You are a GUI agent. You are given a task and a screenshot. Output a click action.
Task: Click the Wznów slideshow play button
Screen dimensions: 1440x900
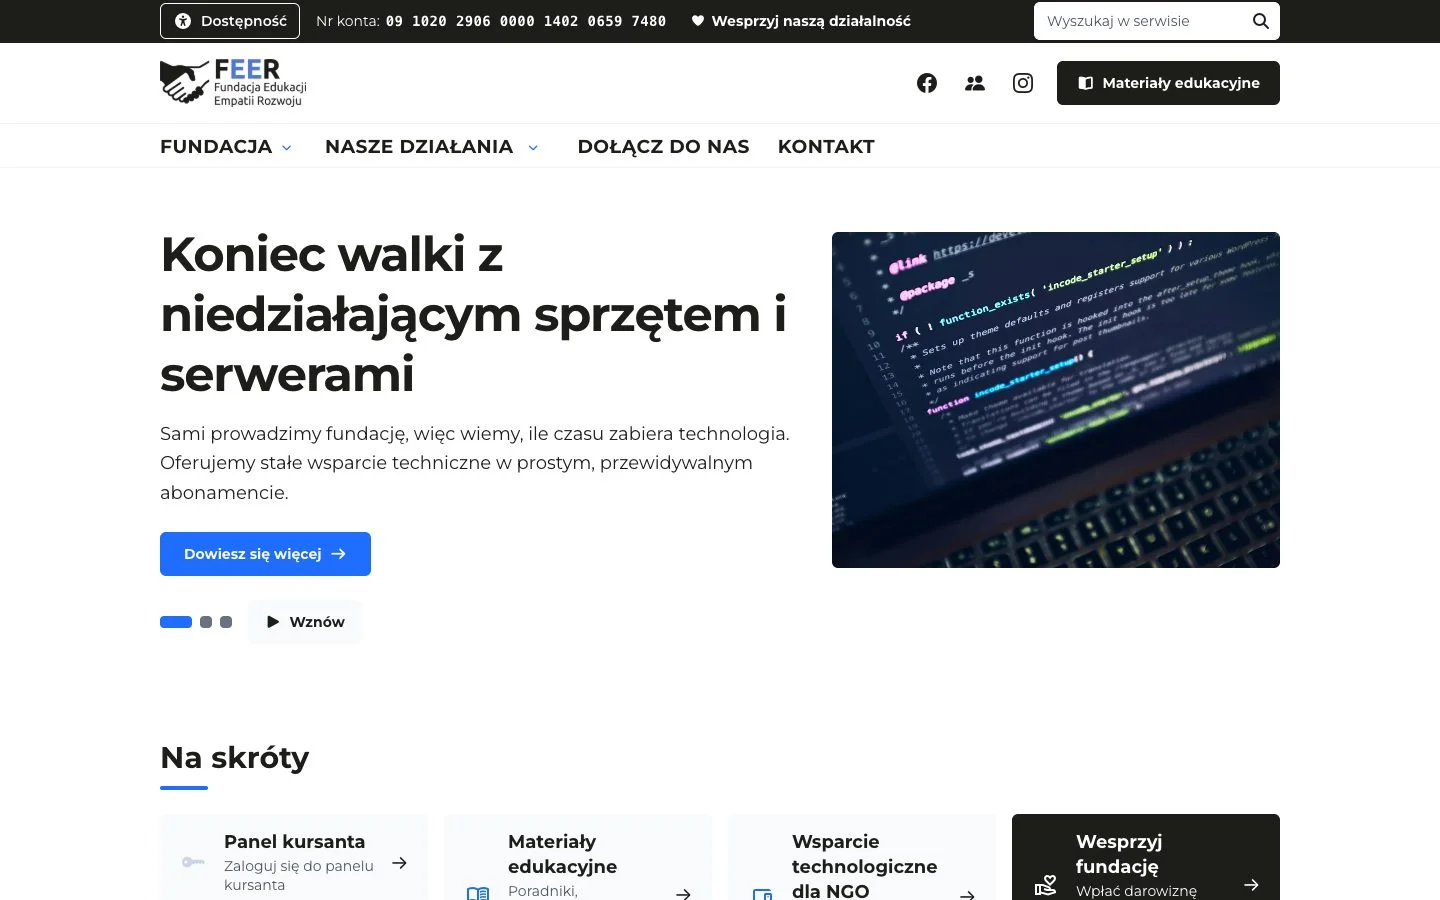305,622
